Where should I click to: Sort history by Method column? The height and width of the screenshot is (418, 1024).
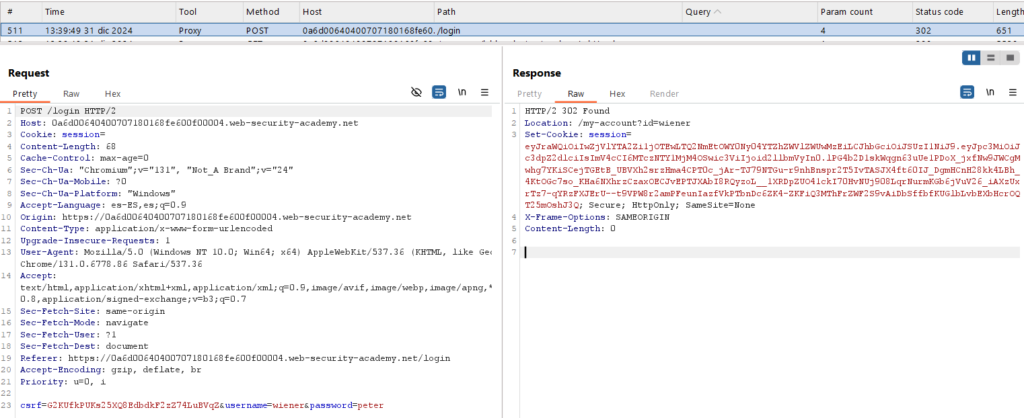point(270,12)
